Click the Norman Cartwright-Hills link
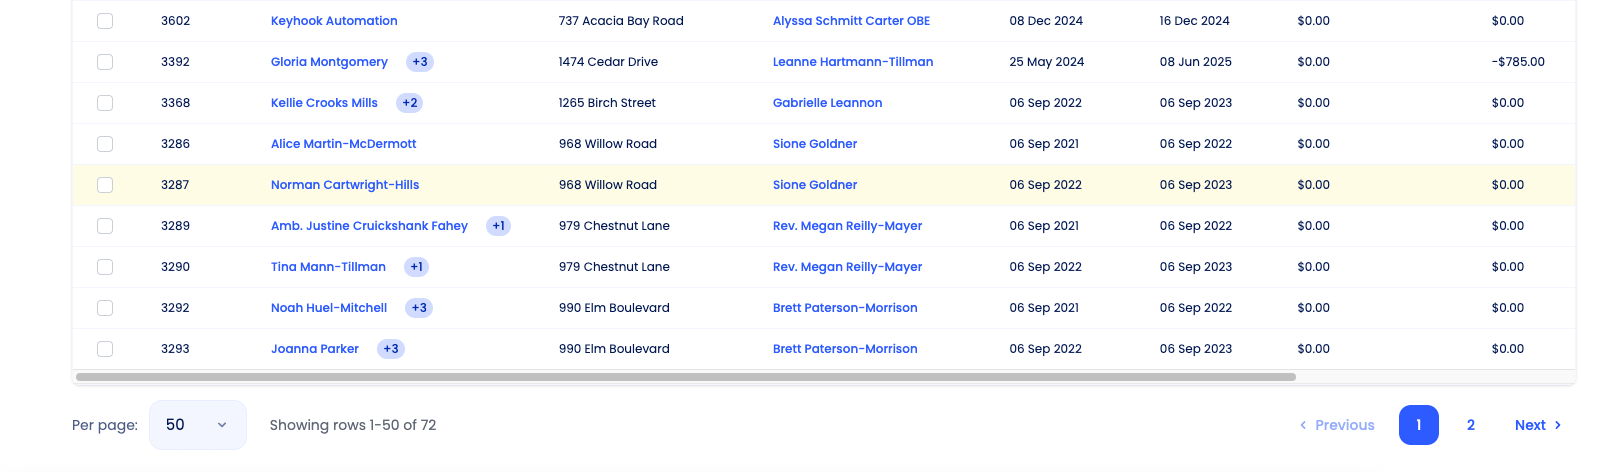This screenshot has height=472, width=1622. point(345,185)
